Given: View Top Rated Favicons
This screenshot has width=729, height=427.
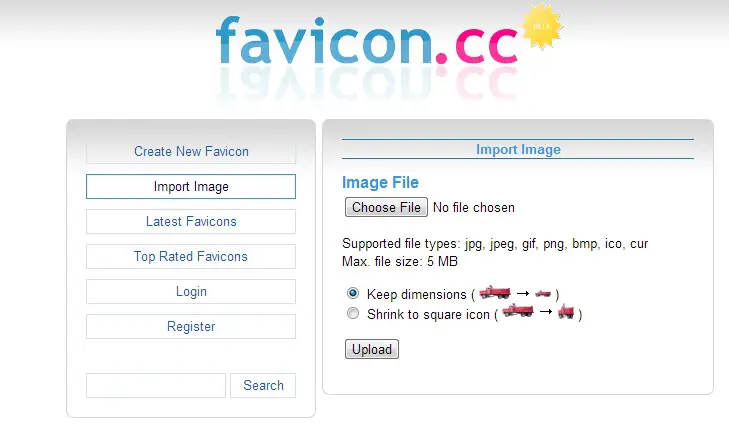Looking at the screenshot, I should pos(191,256).
